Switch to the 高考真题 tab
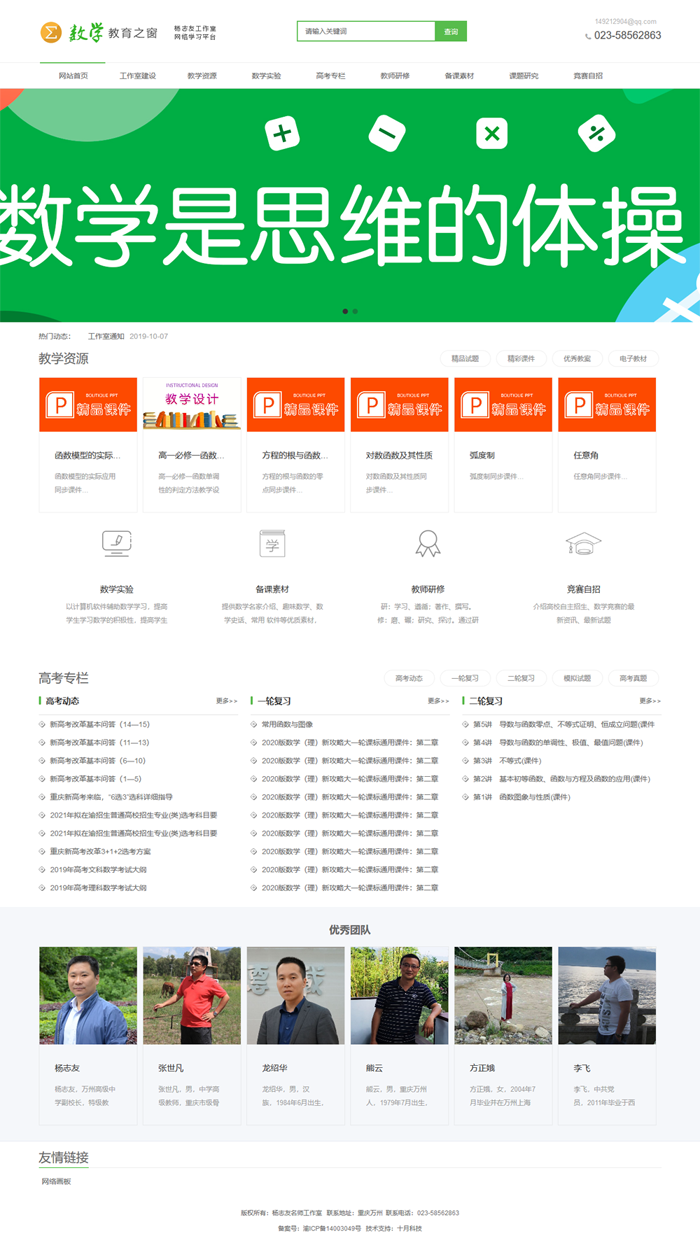This screenshot has width=700, height=1252. pyautogui.click(x=633, y=678)
